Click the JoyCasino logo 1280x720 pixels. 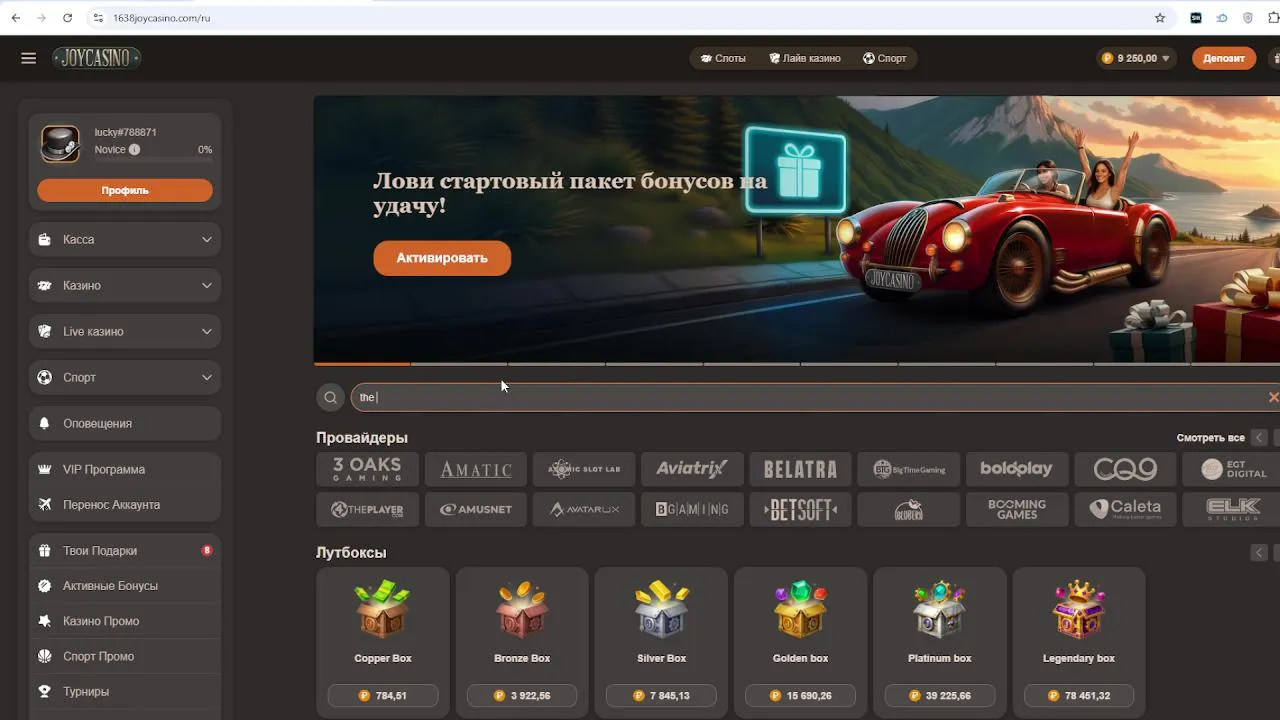(96, 58)
